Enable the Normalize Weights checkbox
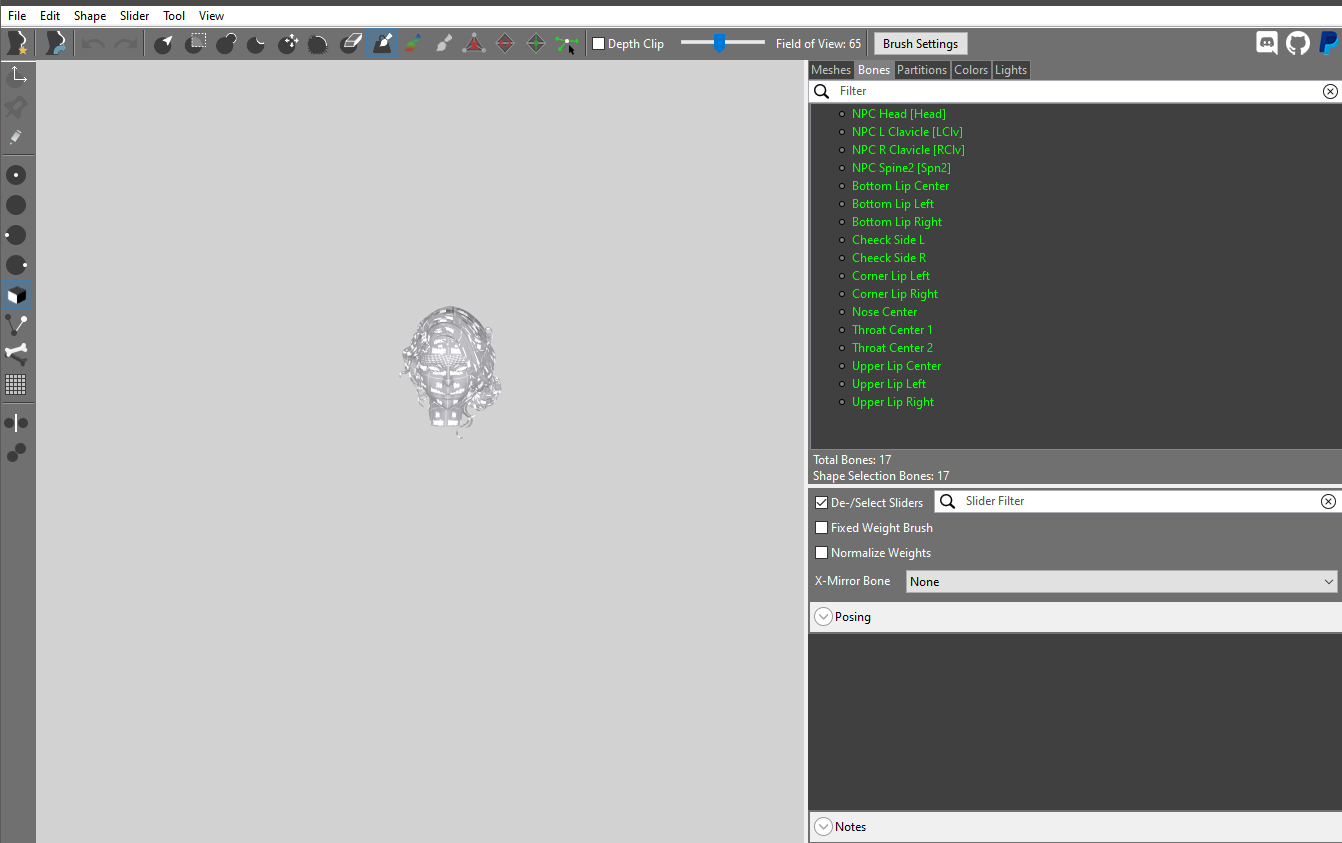This screenshot has height=843, width=1342. [821, 553]
